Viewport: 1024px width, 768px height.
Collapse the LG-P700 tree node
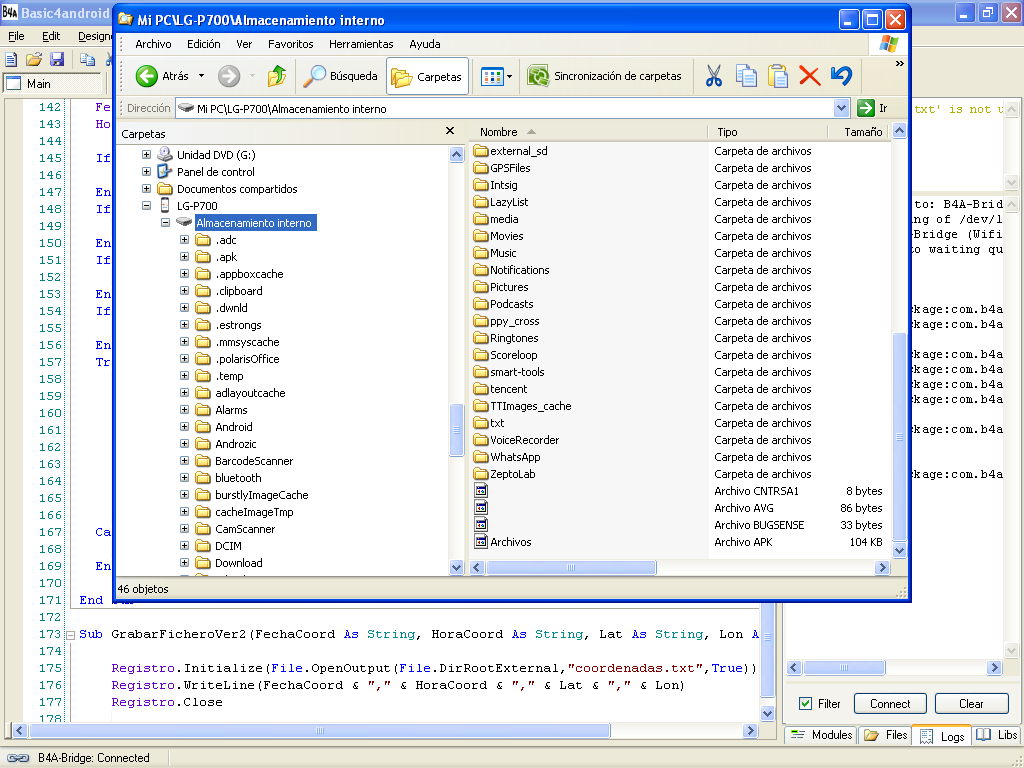[x=146, y=206]
